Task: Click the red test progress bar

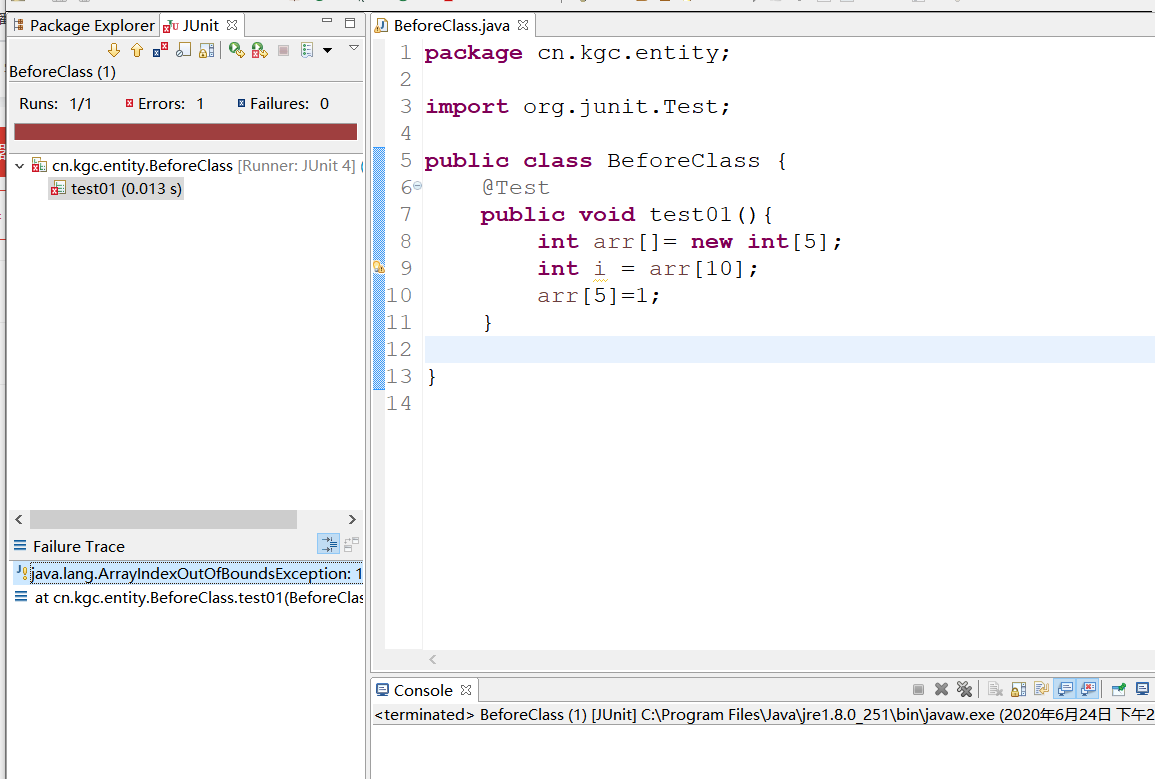Action: pos(184,131)
